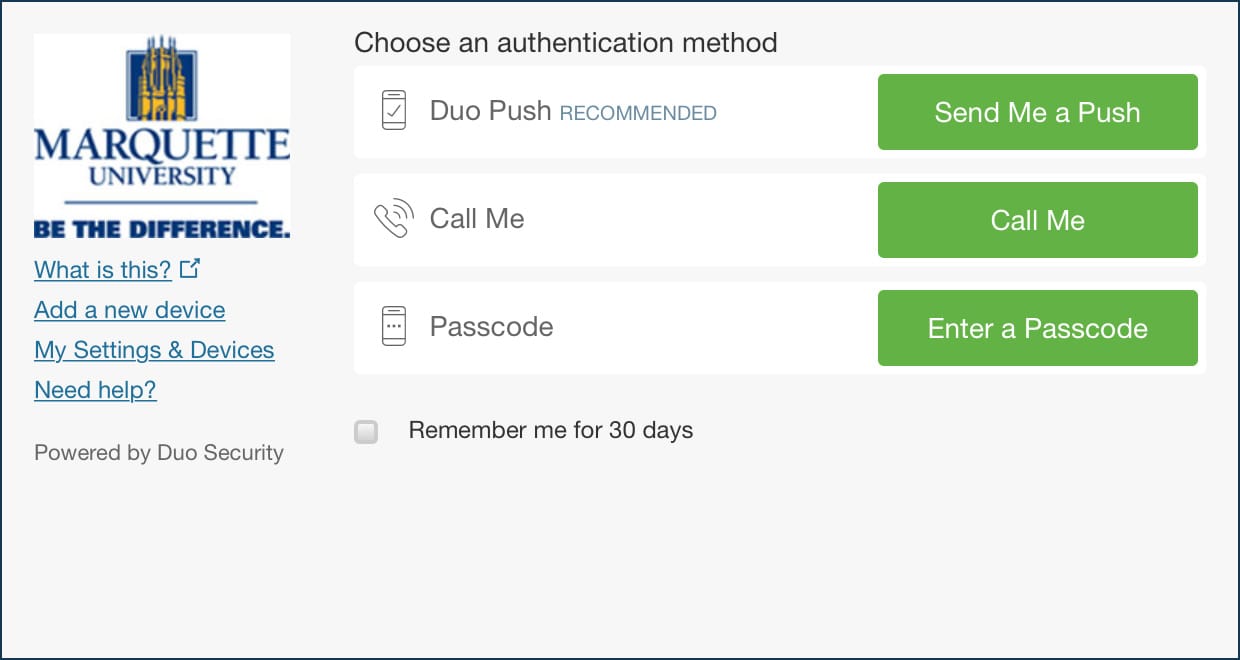This screenshot has width=1240, height=660.
Task: Select the Passcode method label text
Action: pyautogui.click(x=491, y=327)
